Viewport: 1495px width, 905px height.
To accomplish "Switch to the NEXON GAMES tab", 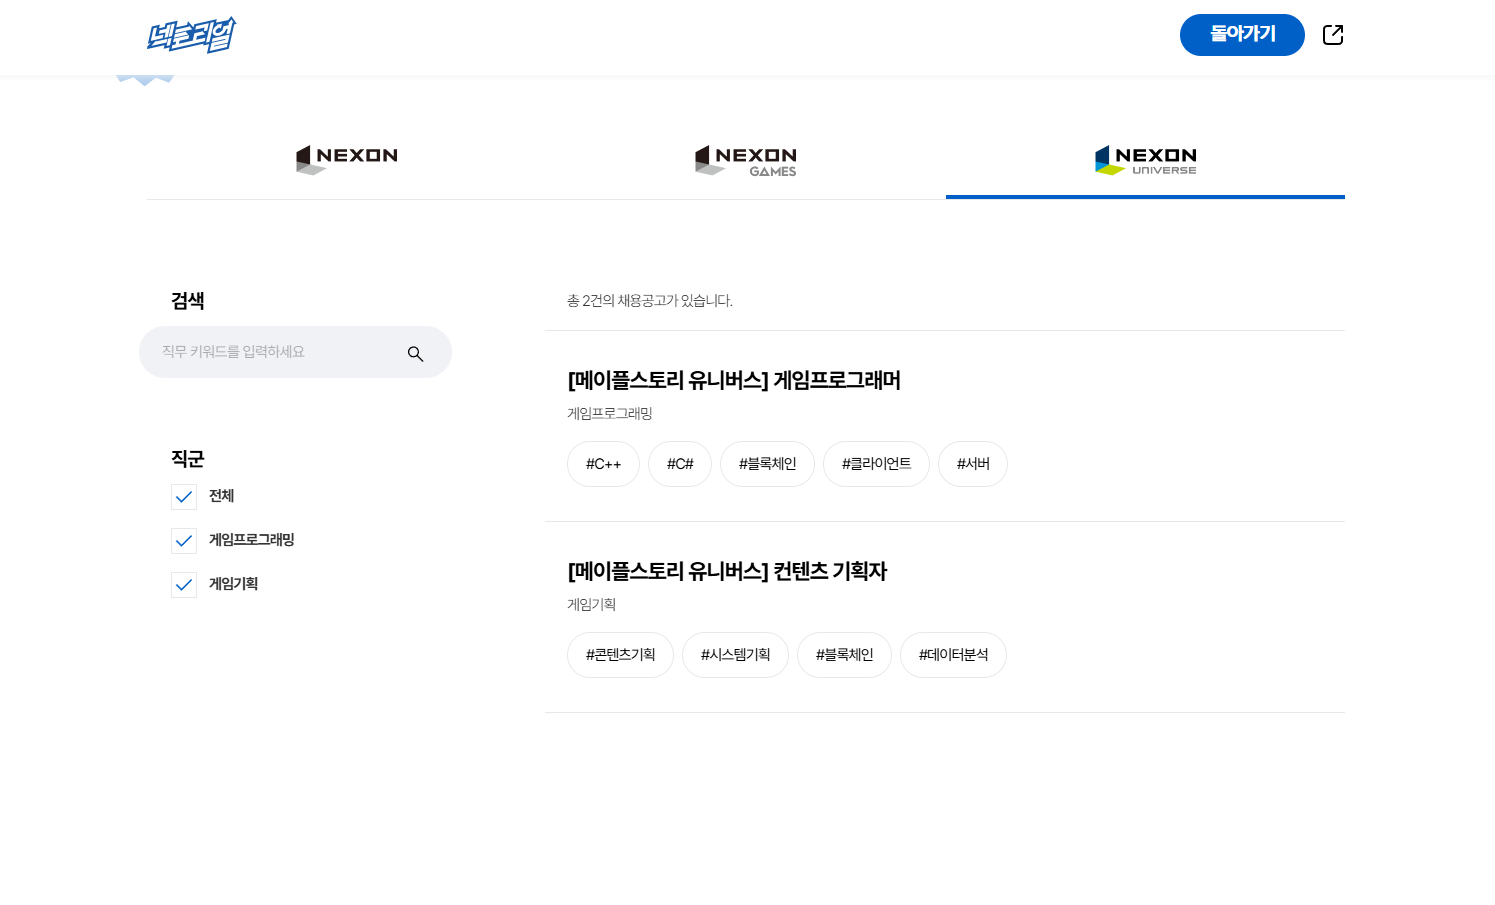I will click(746, 160).
